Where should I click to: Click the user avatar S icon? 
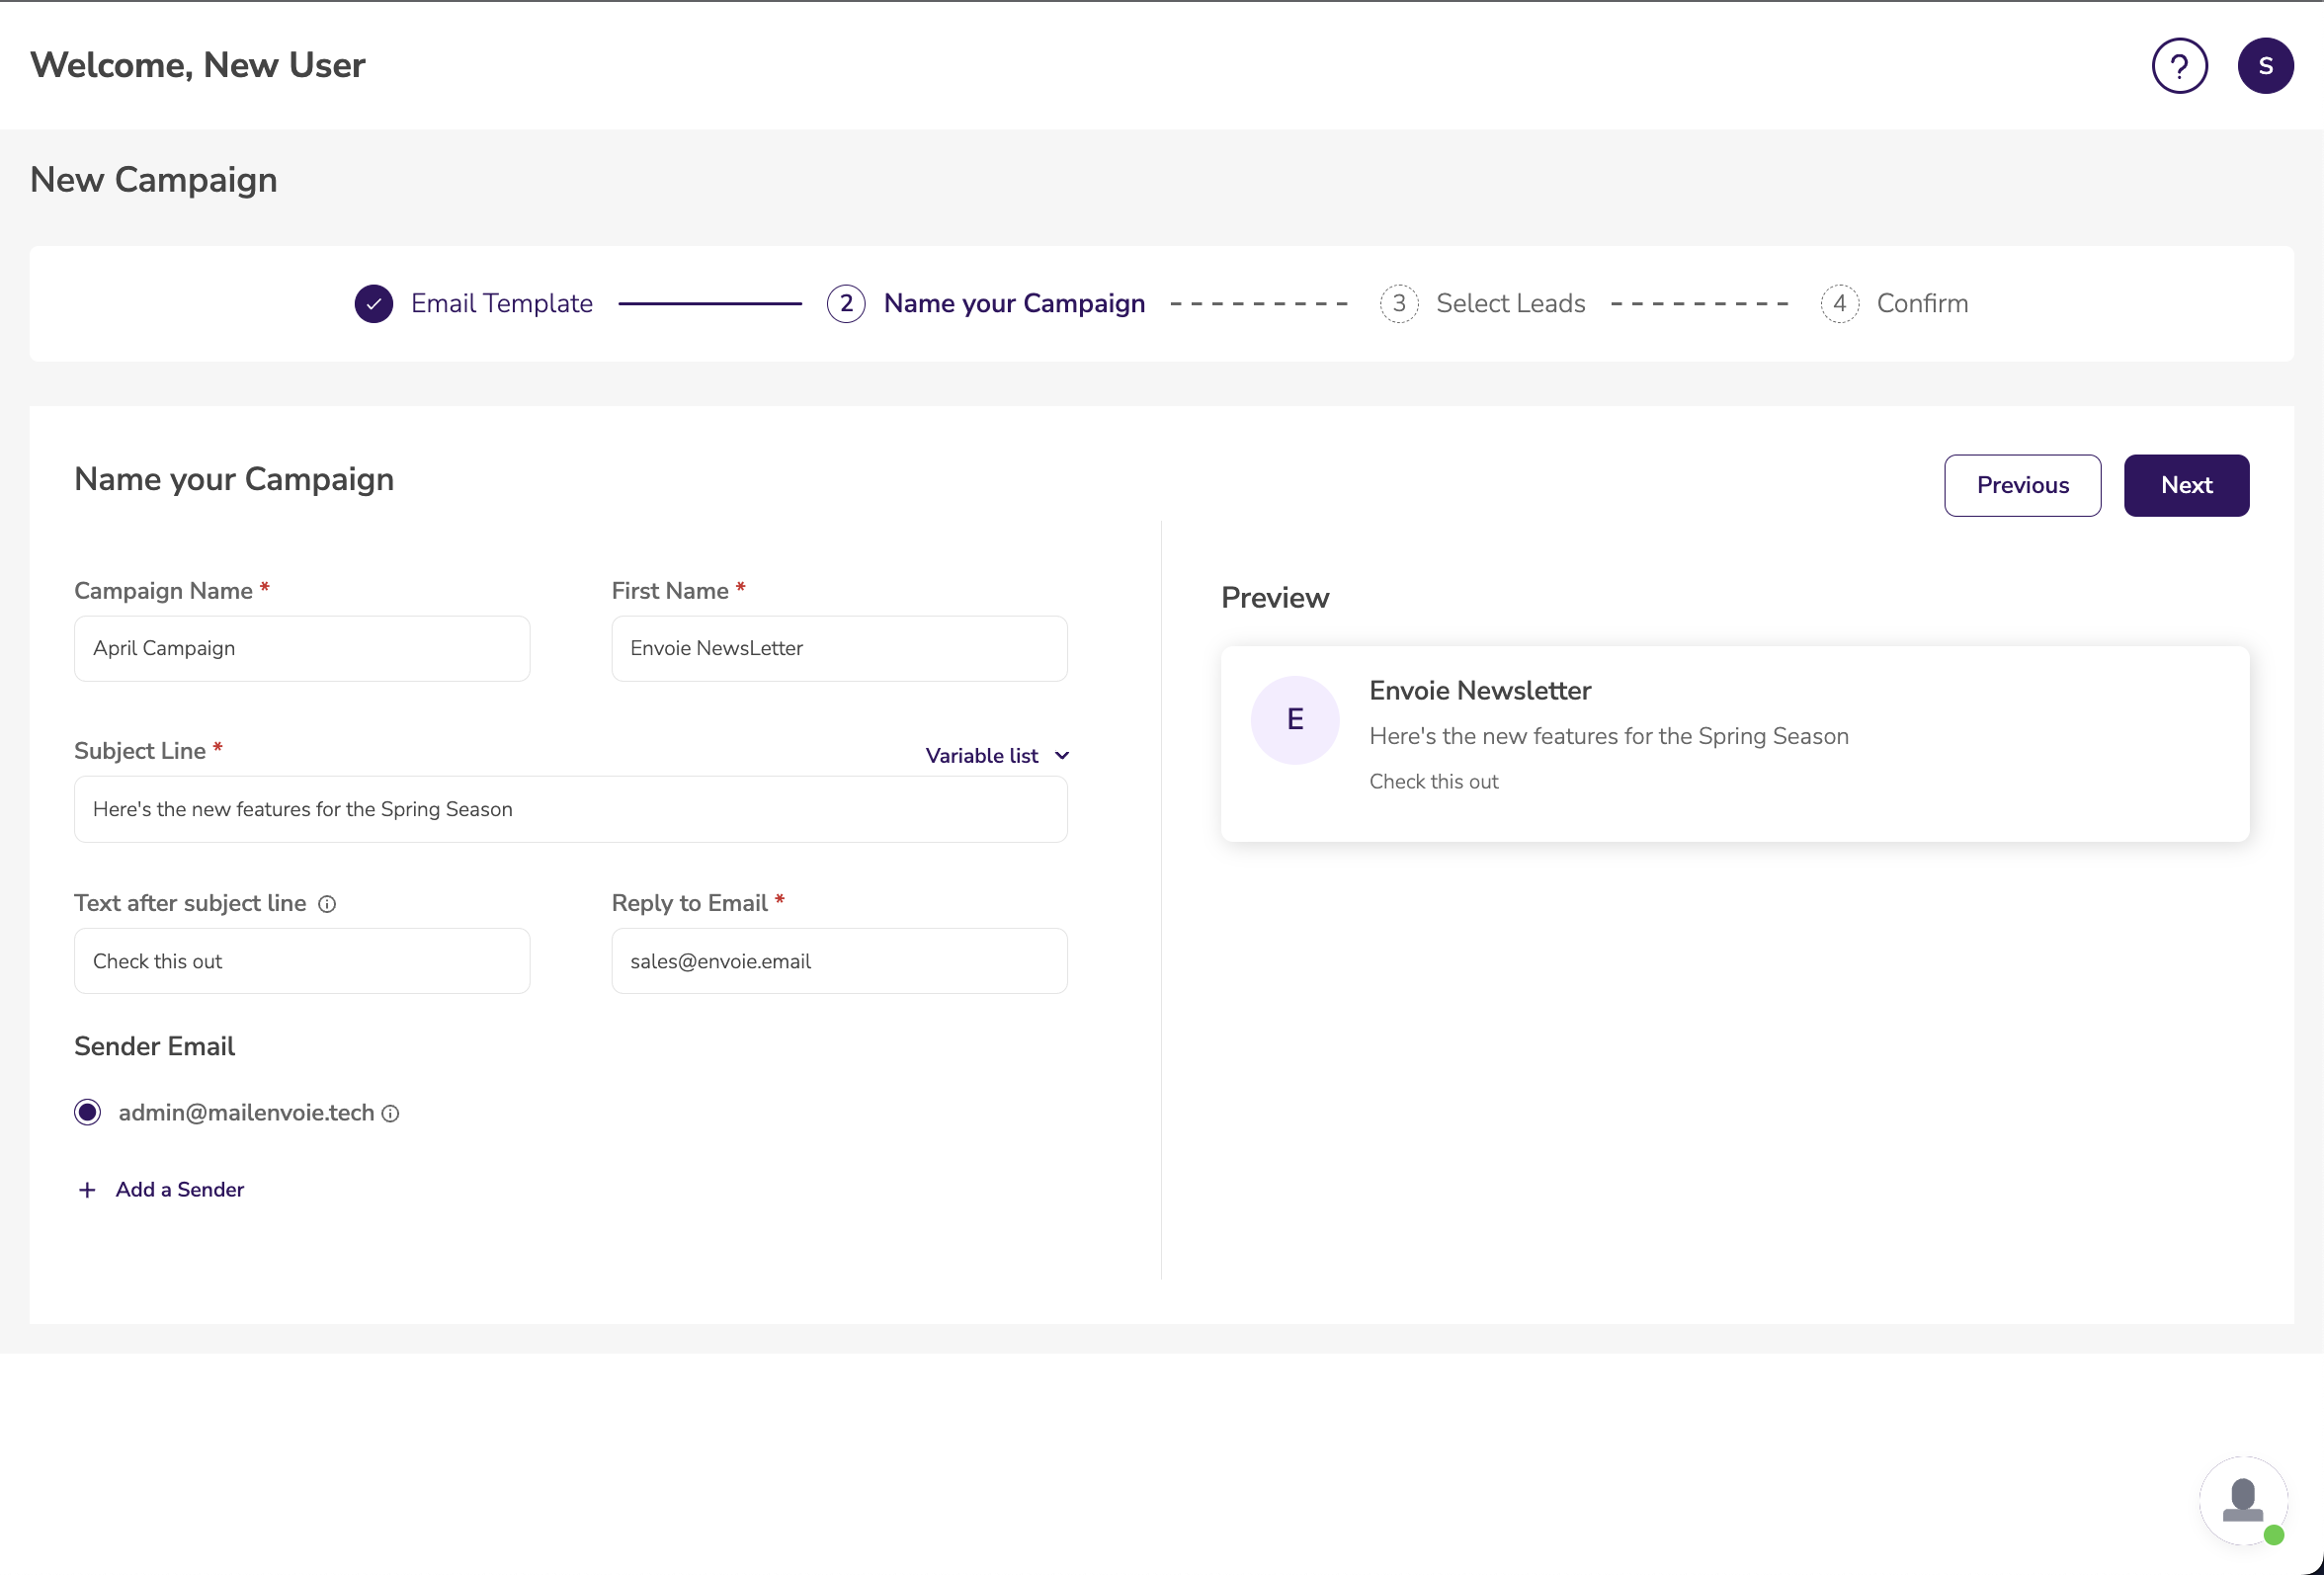pos(2265,66)
